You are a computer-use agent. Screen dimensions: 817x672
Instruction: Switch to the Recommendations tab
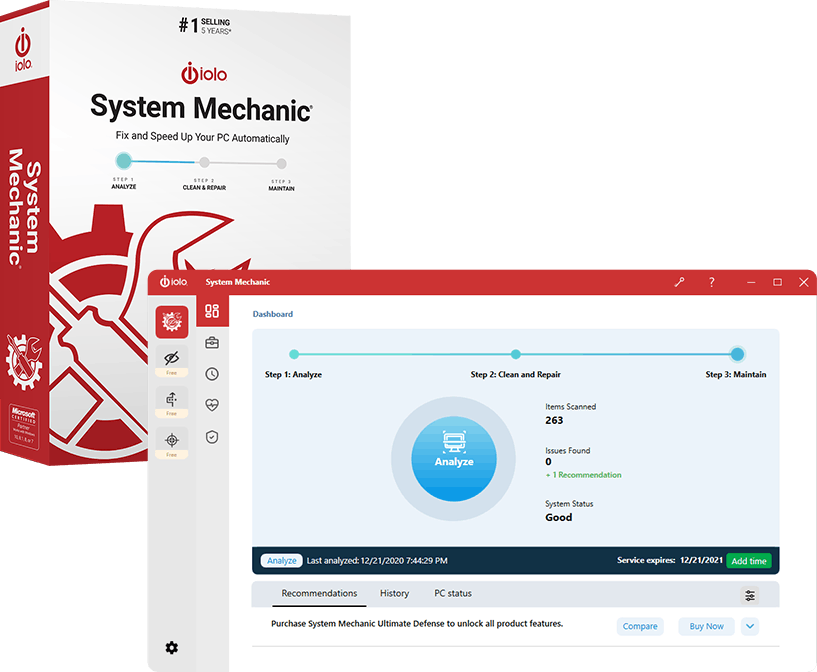tap(319, 593)
